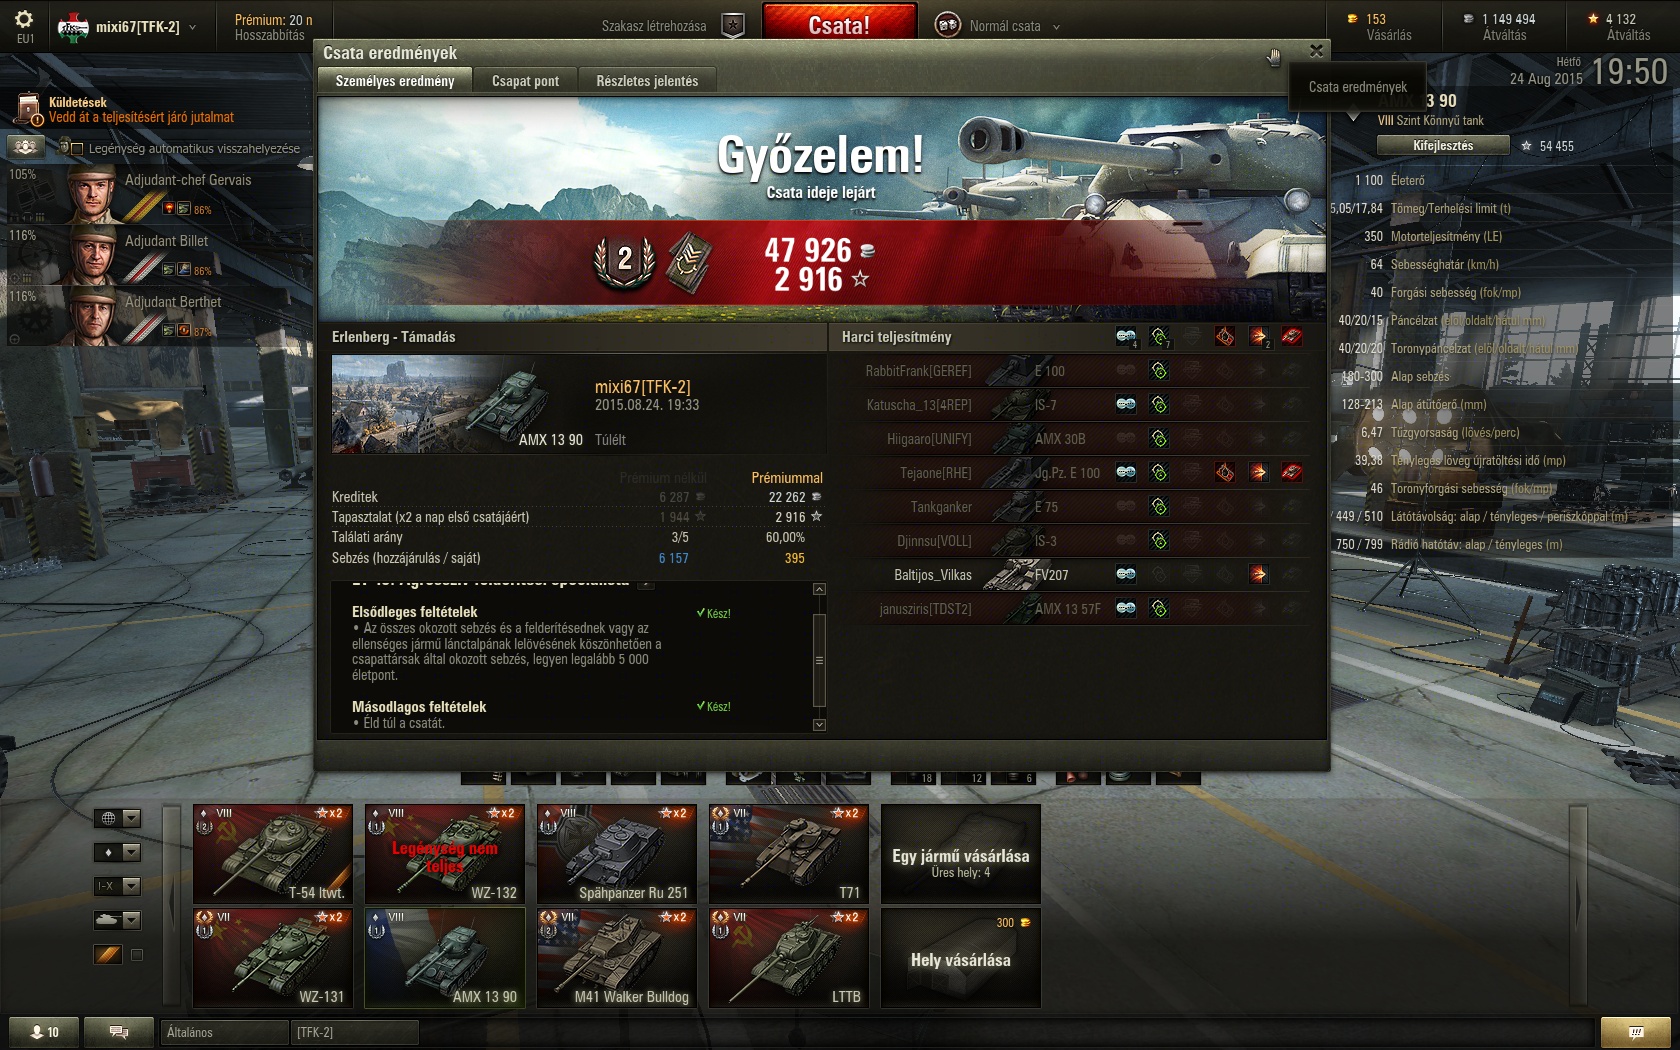Viewport: 1680px width, 1050px height.
Task: Switch to the Csapat pont tab
Action: (525, 81)
